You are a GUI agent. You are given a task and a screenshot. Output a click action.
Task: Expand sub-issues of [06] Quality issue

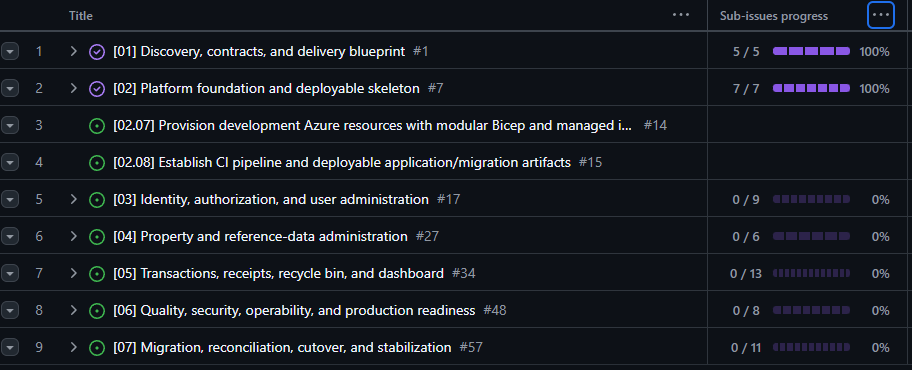point(73,311)
